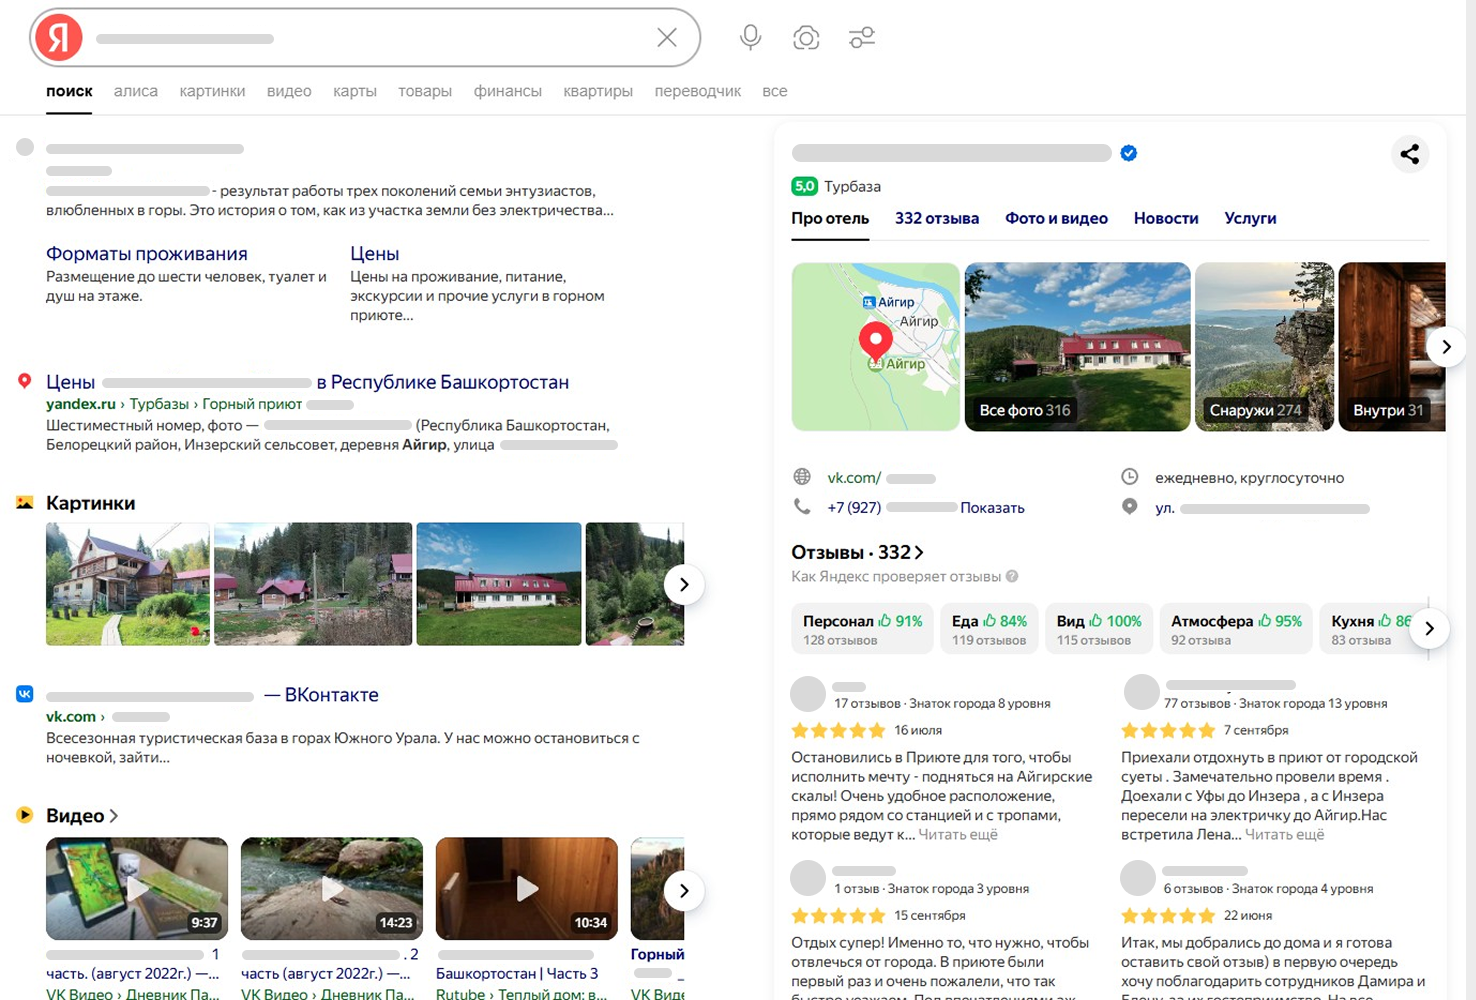This screenshot has width=1476, height=1000.
Task: Open the все services tab
Action: coord(775,91)
